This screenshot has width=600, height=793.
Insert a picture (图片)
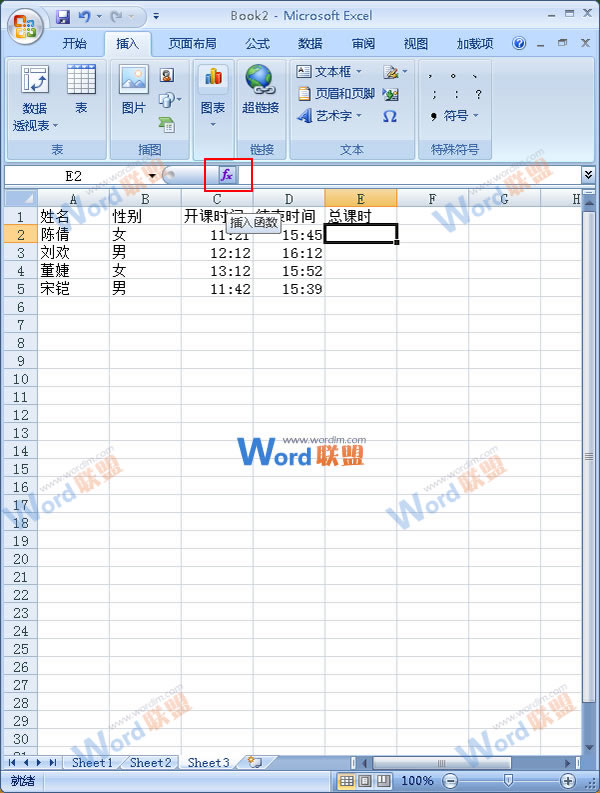click(x=133, y=90)
